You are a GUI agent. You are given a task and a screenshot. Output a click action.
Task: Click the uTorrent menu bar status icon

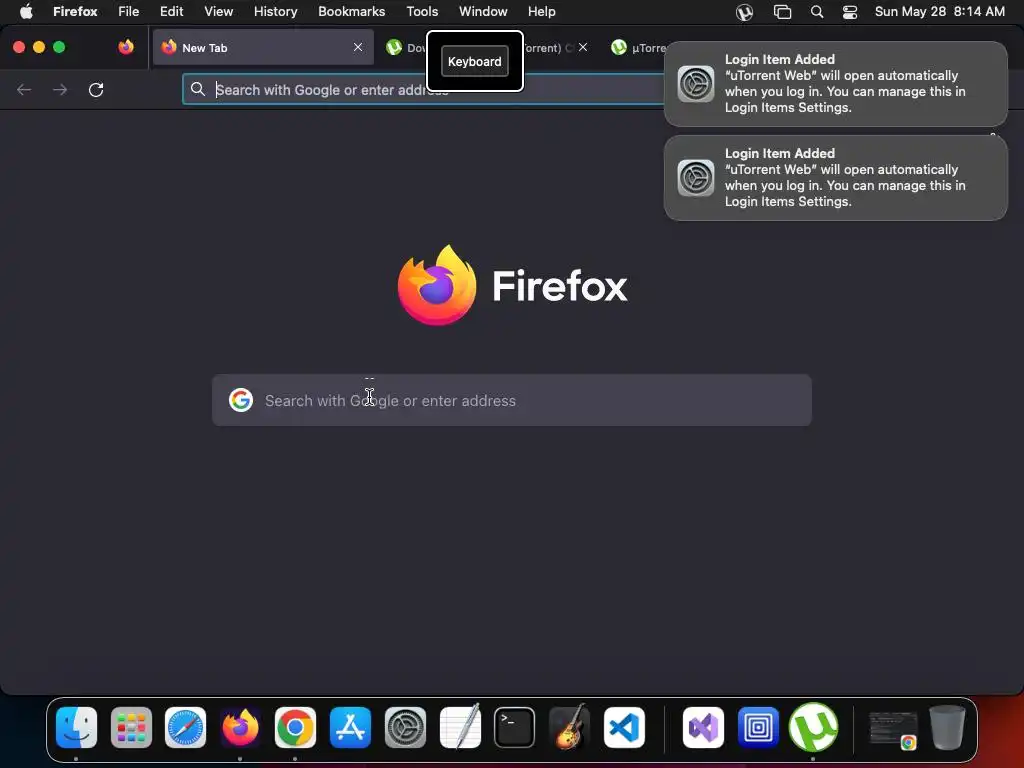point(744,12)
